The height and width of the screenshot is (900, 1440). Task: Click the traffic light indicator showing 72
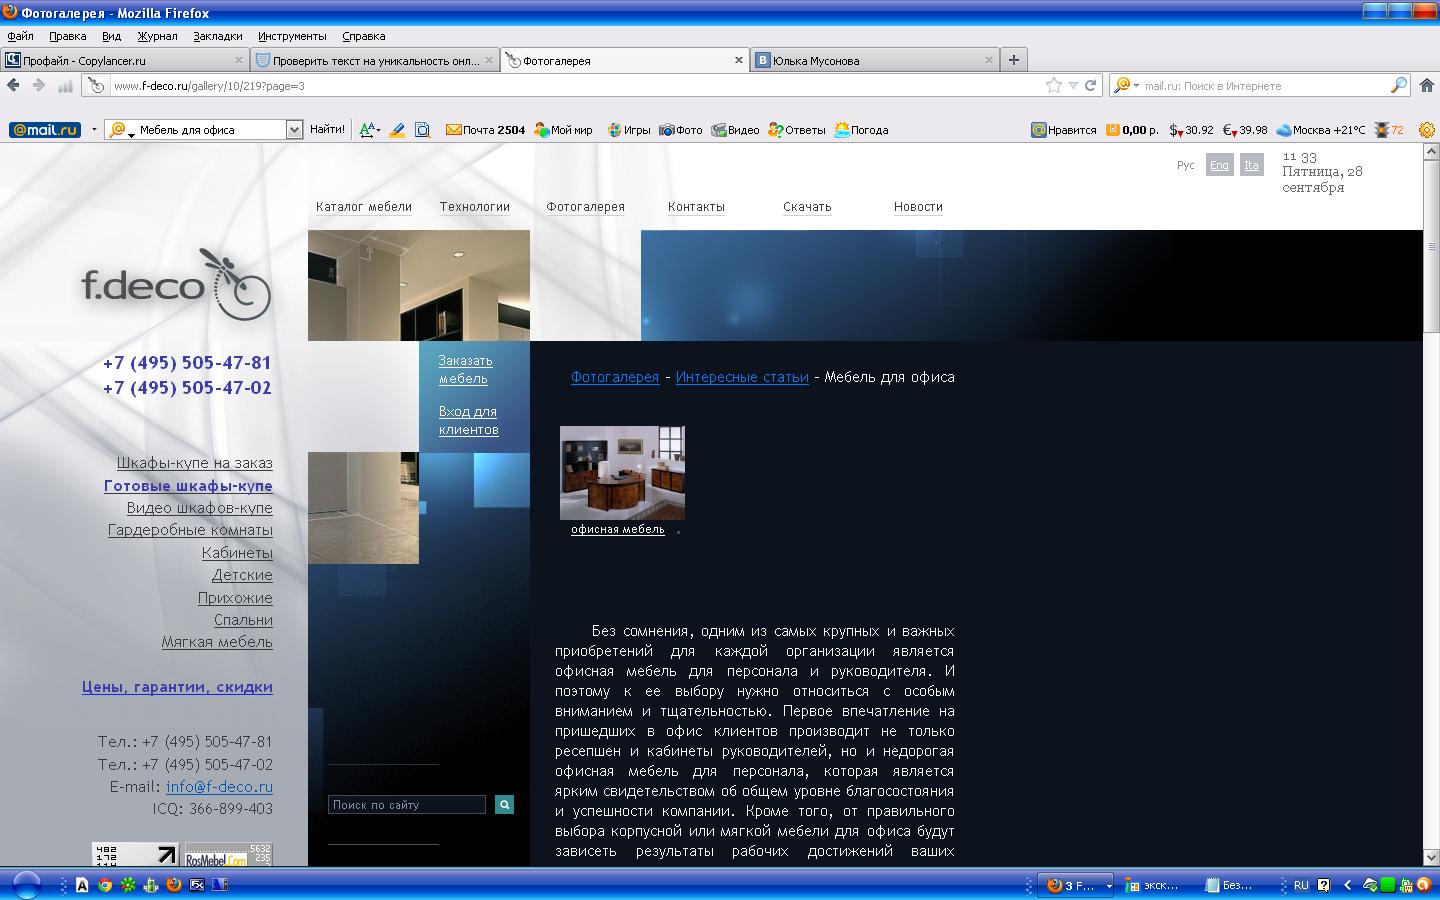coord(1389,130)
